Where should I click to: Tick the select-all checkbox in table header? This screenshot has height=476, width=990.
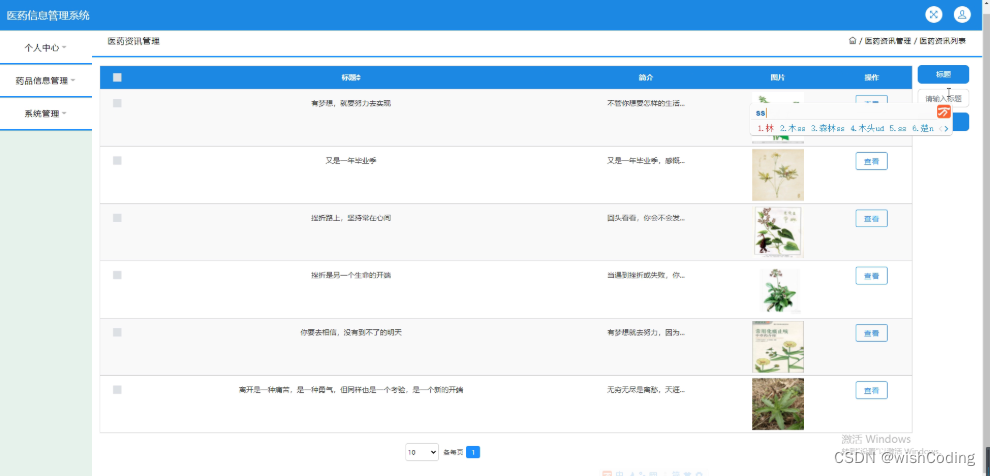tap(117, 78)
